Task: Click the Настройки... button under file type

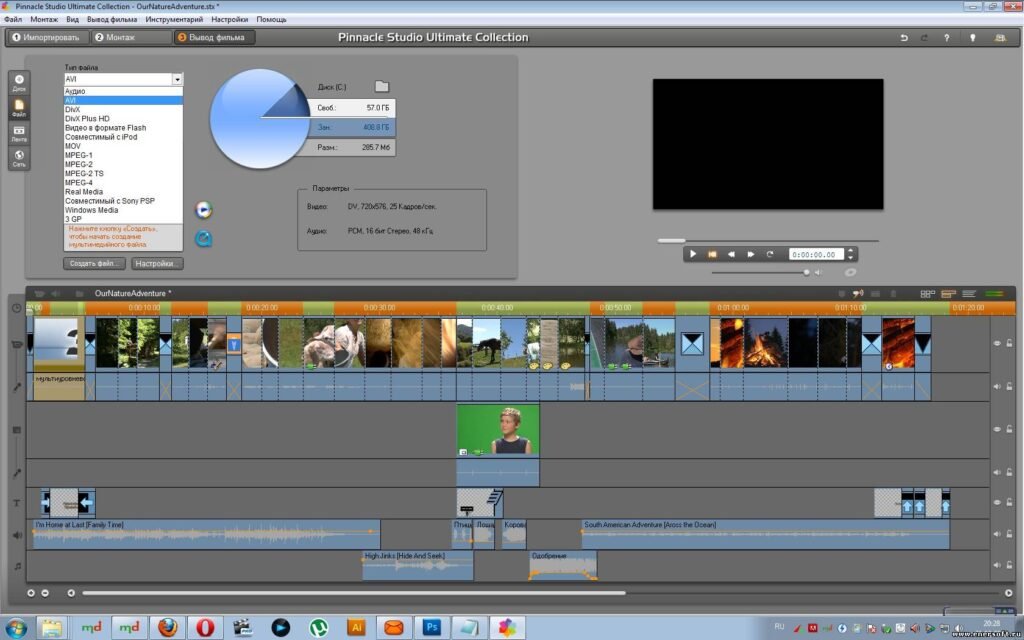Action: pyautogui.click(x=157, y=264)
